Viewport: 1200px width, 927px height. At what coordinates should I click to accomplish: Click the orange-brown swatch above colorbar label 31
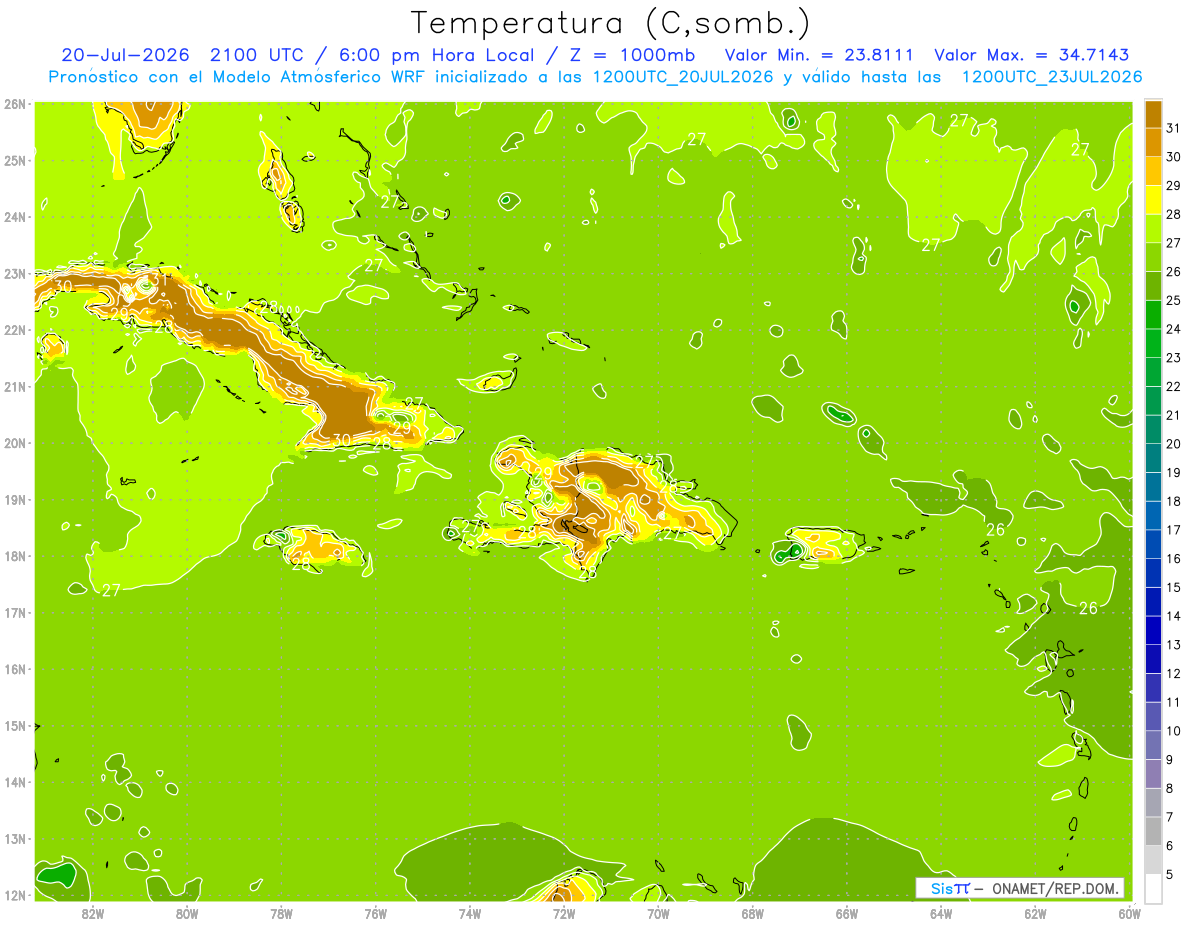tap(1153, 115)
